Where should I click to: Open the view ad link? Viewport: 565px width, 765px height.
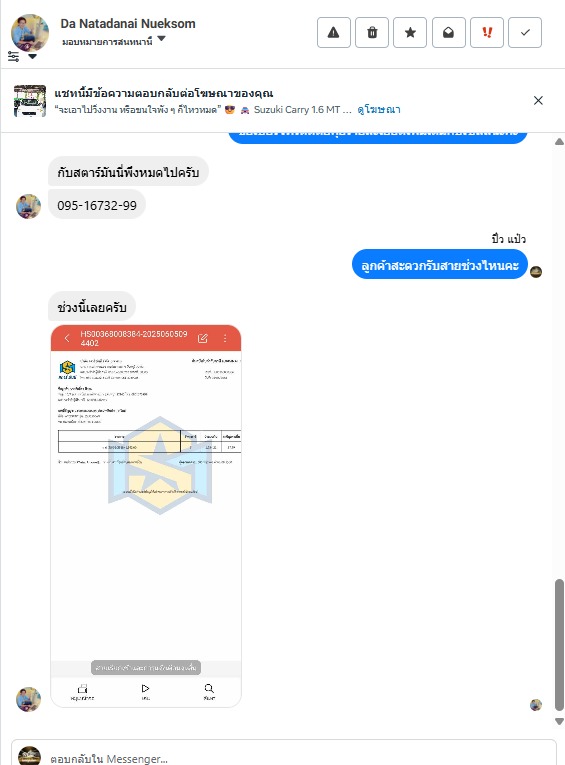click(x=379, y=110)
